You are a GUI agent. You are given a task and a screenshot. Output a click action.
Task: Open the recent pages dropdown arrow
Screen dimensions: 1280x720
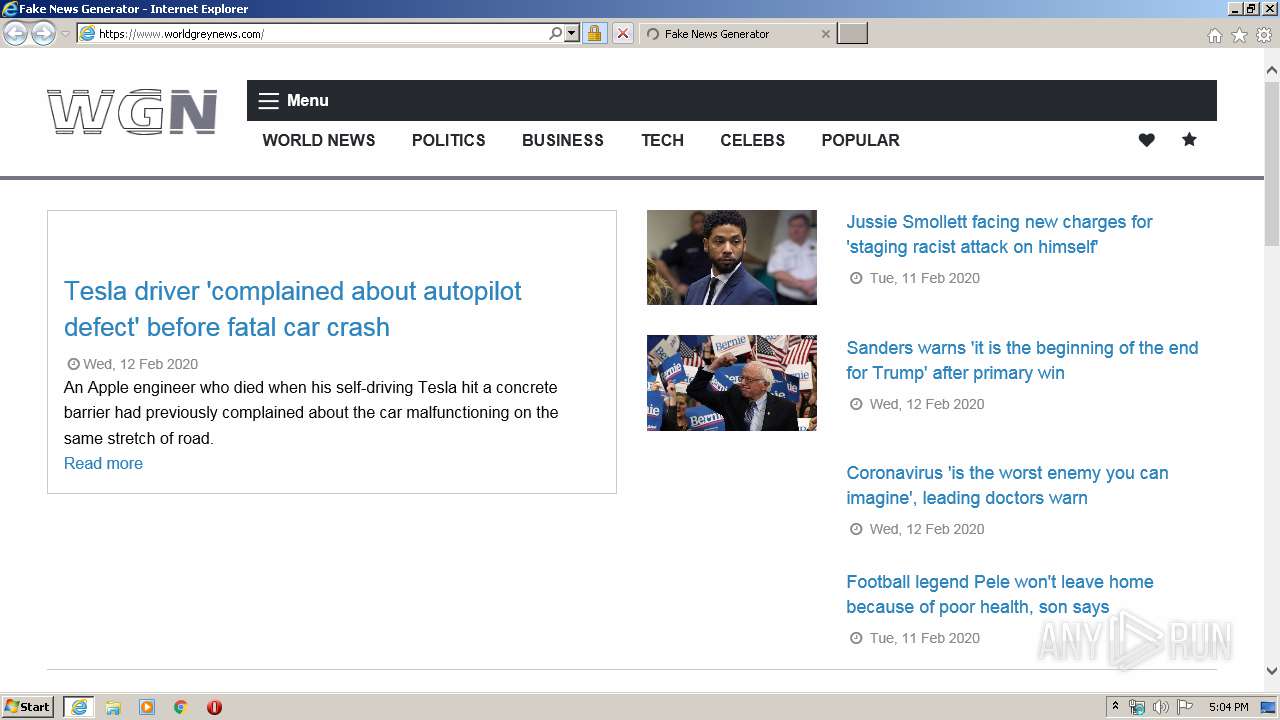(65, 34)
